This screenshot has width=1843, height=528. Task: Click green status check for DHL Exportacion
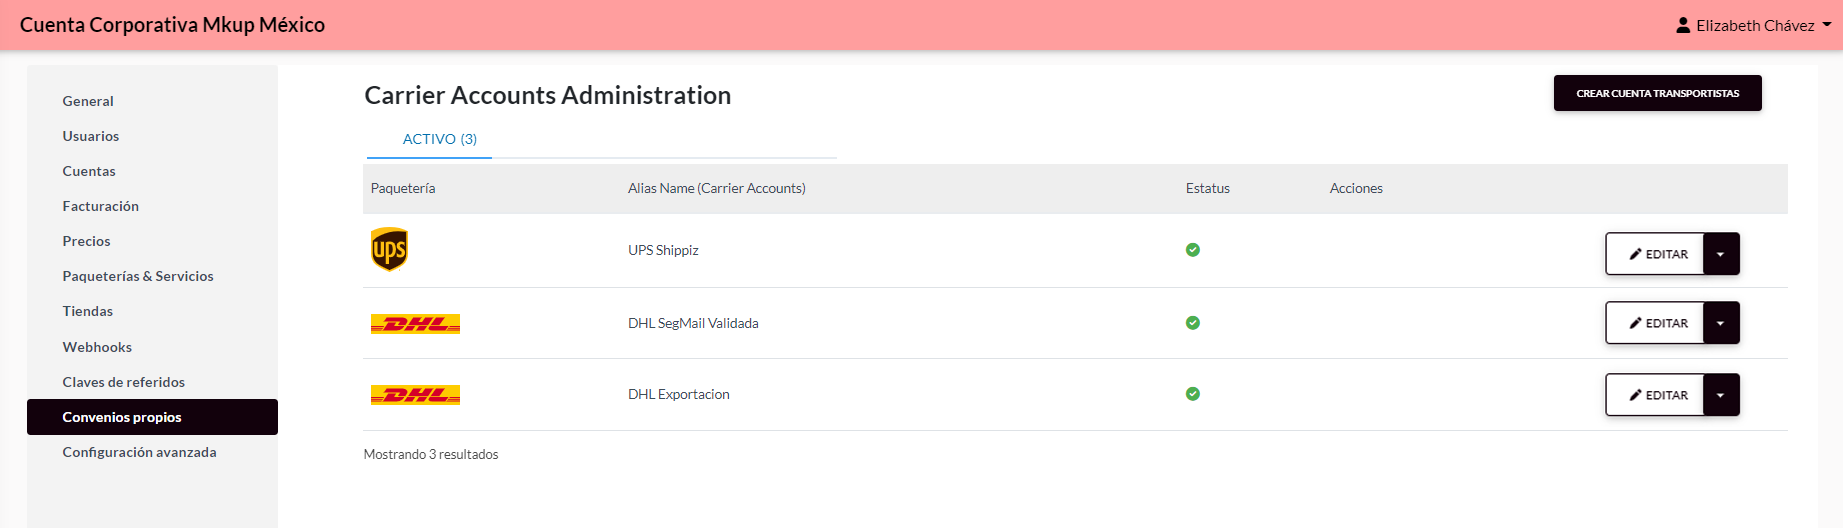tap(1192, 394)
